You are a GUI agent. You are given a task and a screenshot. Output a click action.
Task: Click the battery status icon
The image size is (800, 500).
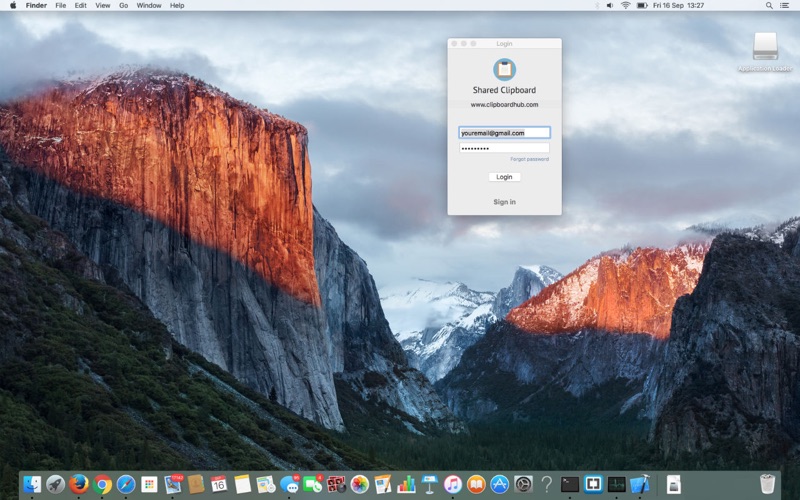point(642,6)
